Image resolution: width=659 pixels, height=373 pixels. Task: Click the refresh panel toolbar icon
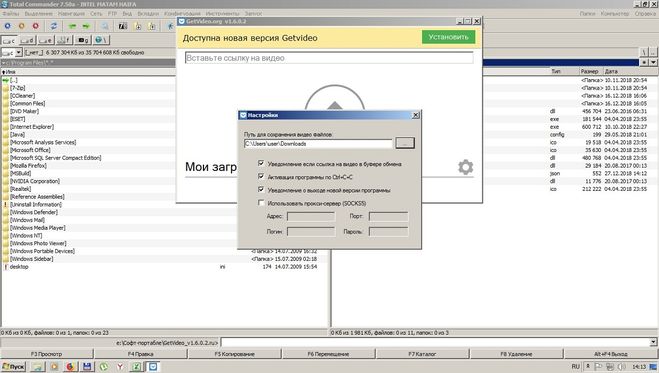pyautogui.click(x=54, y=26)
